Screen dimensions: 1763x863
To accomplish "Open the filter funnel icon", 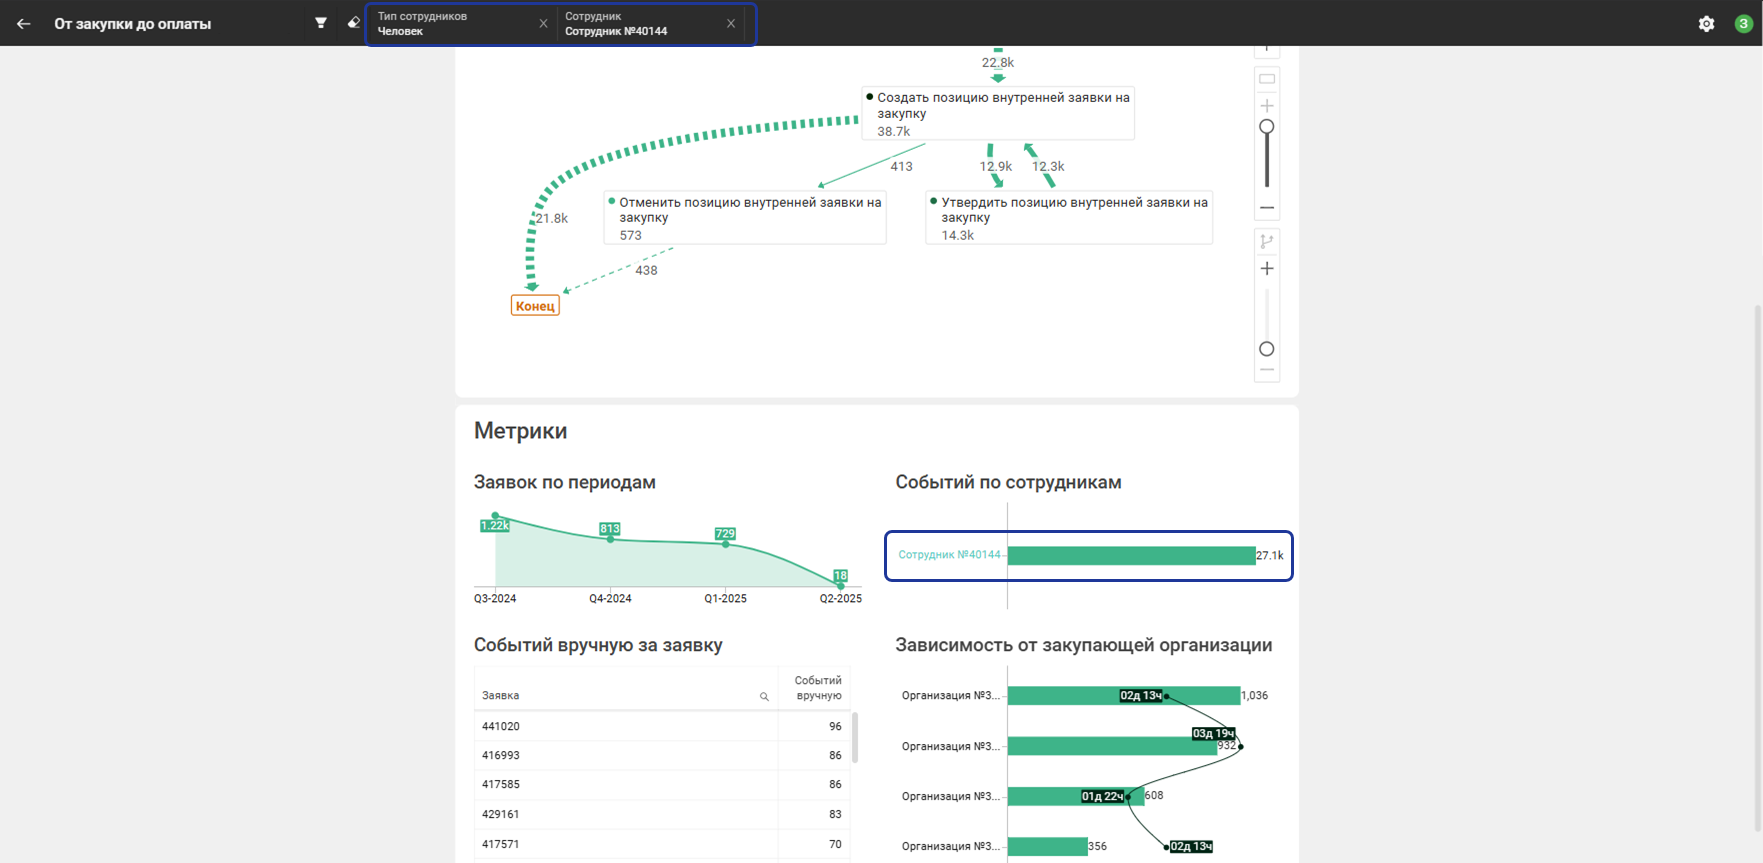I will (321, 23).
